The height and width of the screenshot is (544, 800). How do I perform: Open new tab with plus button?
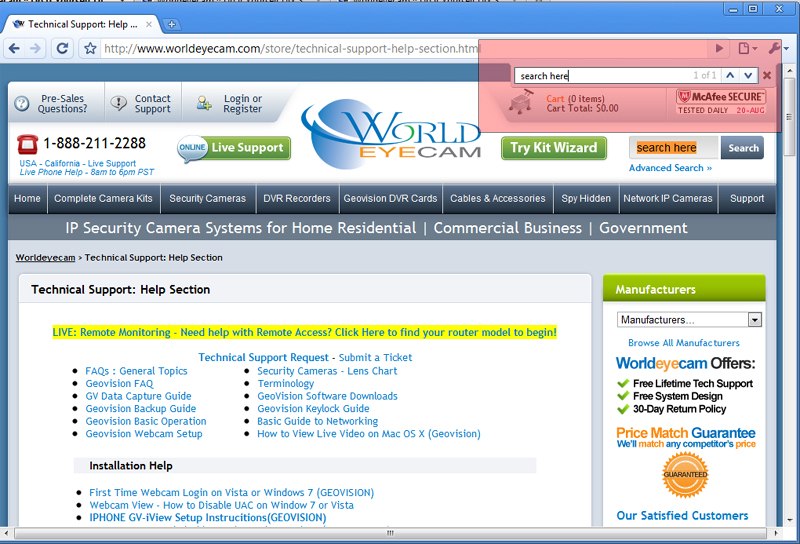click(171, 24)
